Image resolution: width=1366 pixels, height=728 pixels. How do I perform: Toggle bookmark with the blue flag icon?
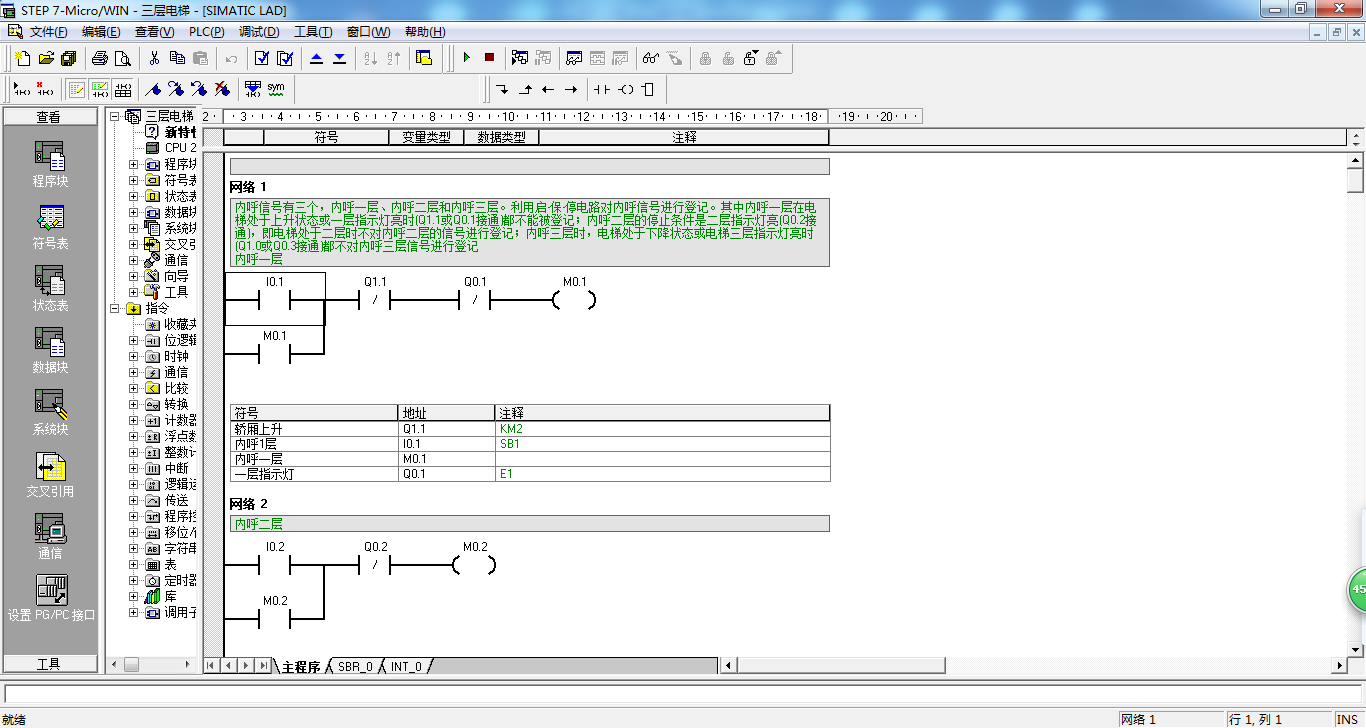[x=153, y=89]
